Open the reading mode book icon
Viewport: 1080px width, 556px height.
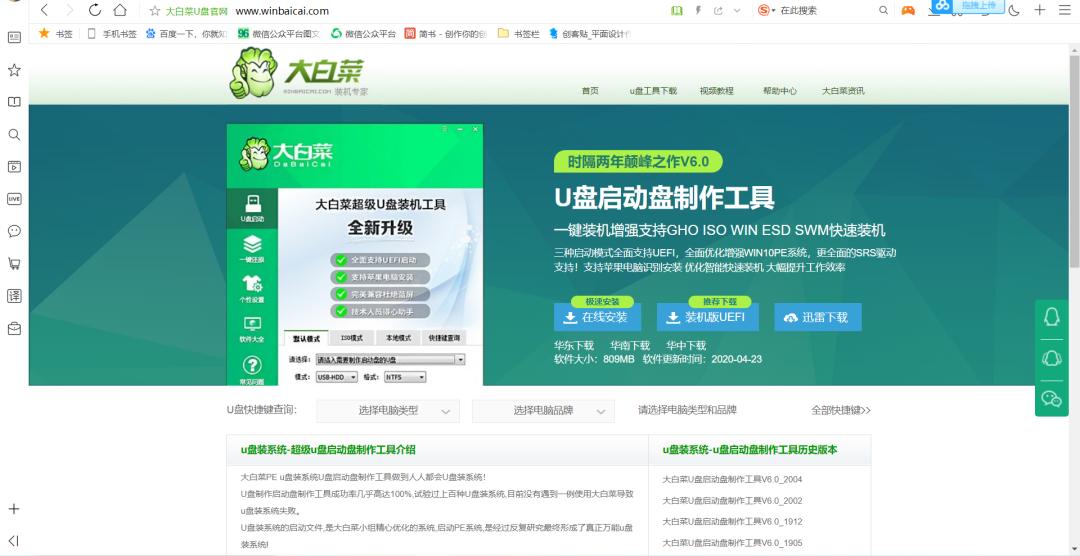coord(677,10)
